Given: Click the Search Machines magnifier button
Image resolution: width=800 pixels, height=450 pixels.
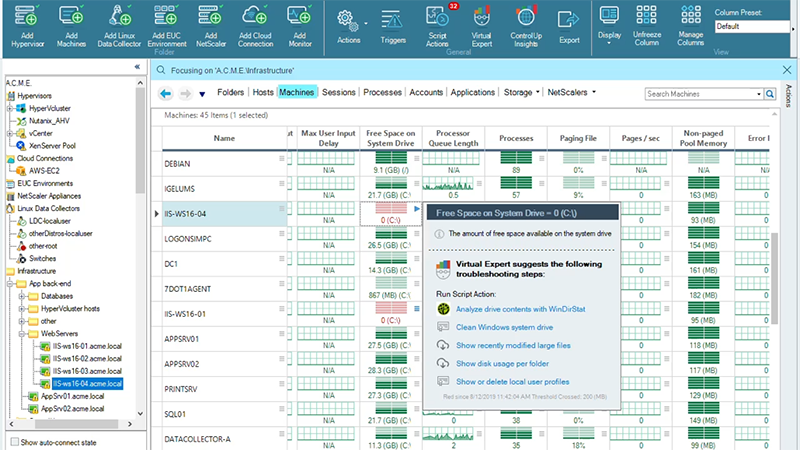Looking at the screenshot, I should pos(770,94).
